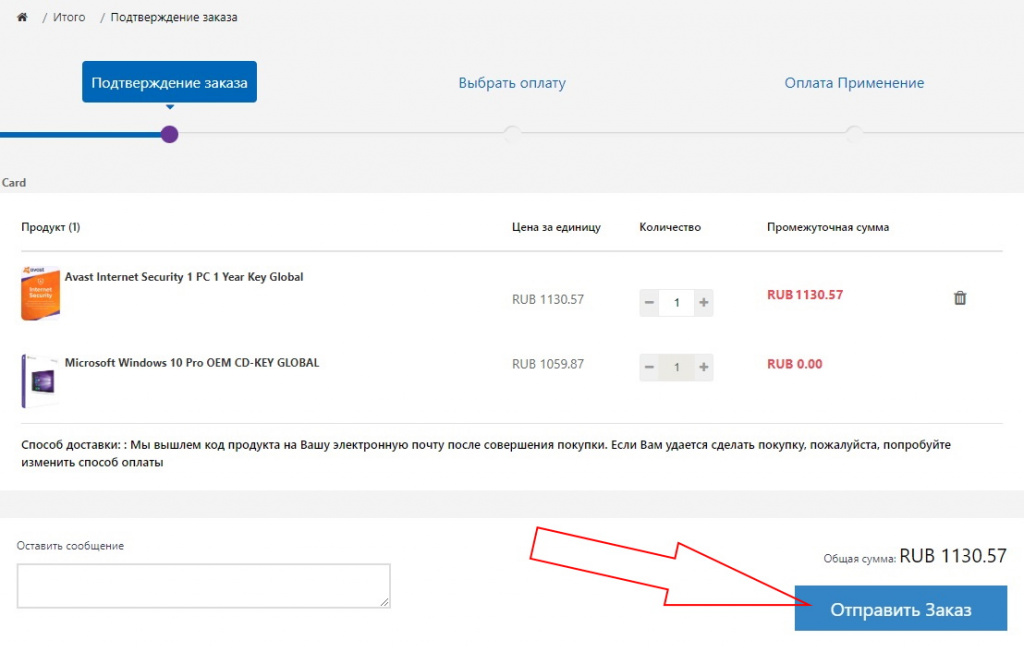Click the Avast product thumbnail image
The width and height of the screenshot is (1024, 652).
coord(34,293)
